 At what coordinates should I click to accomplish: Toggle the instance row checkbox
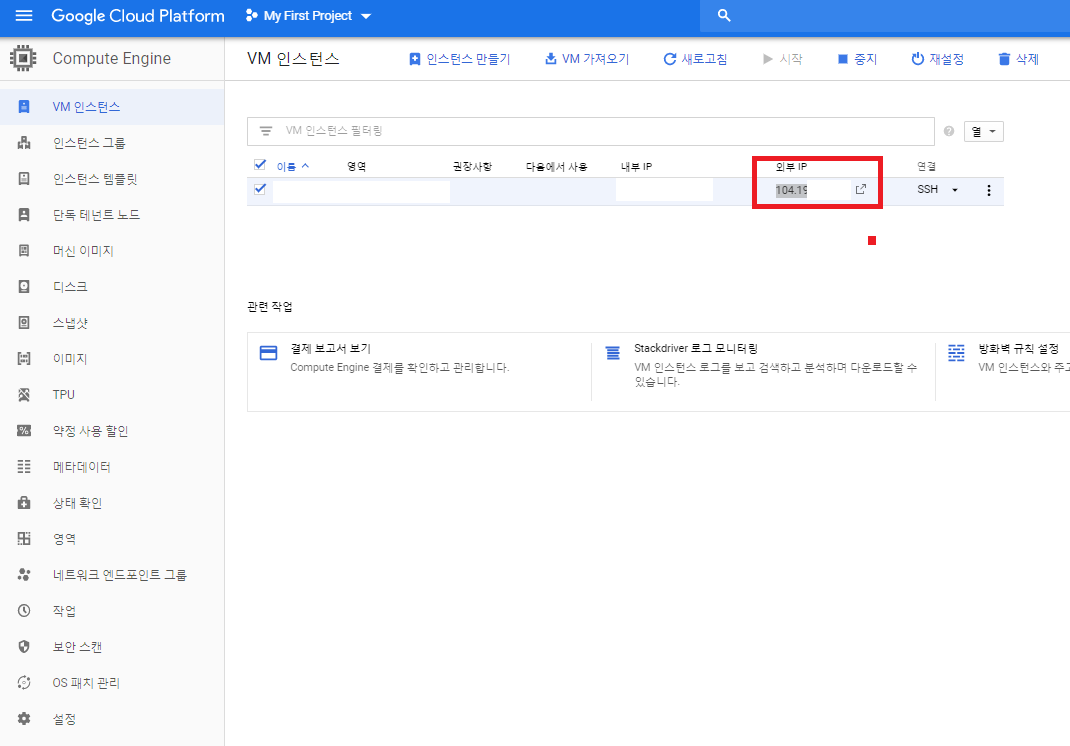[260, 189]
